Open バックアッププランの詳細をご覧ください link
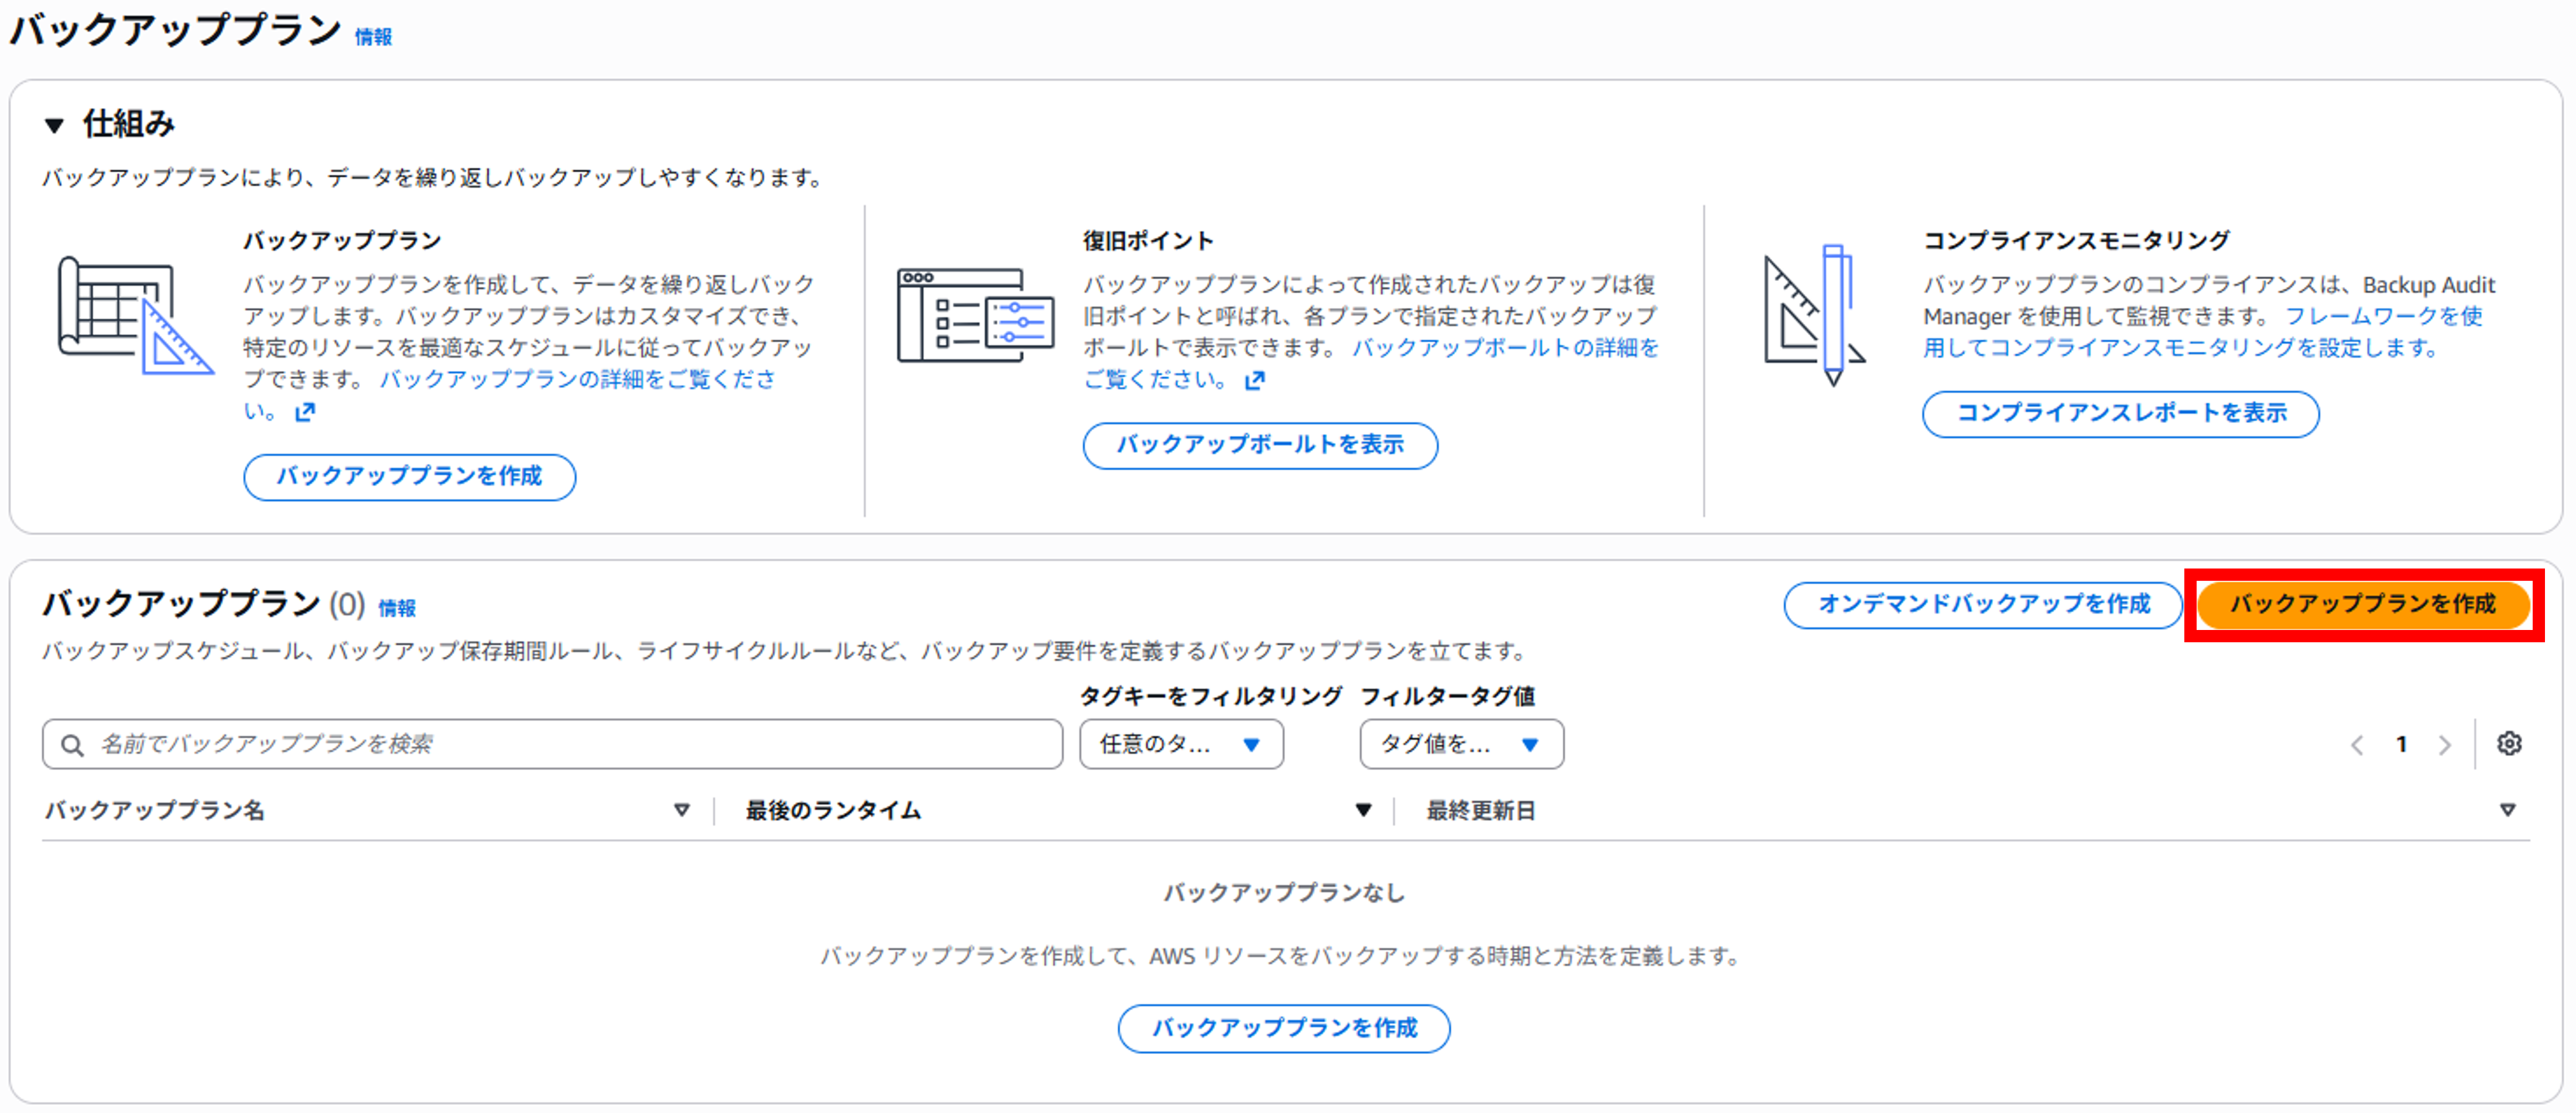 click(x=510, y=394)
